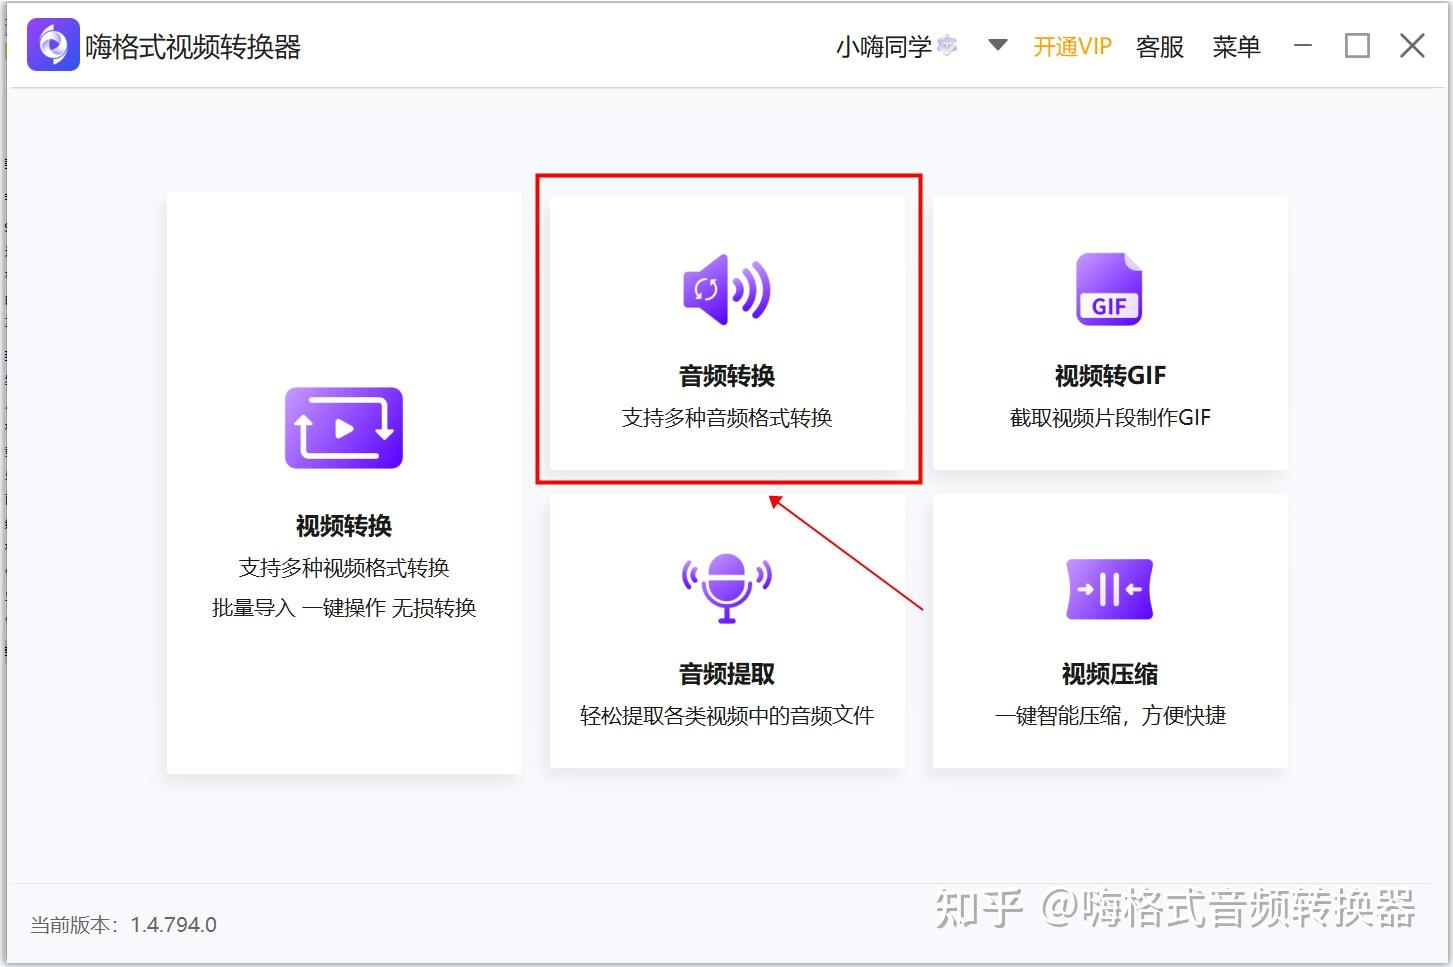Click the VIP badge icon next to username
This screenshot has height=967, width=1453.
(945, 45)
